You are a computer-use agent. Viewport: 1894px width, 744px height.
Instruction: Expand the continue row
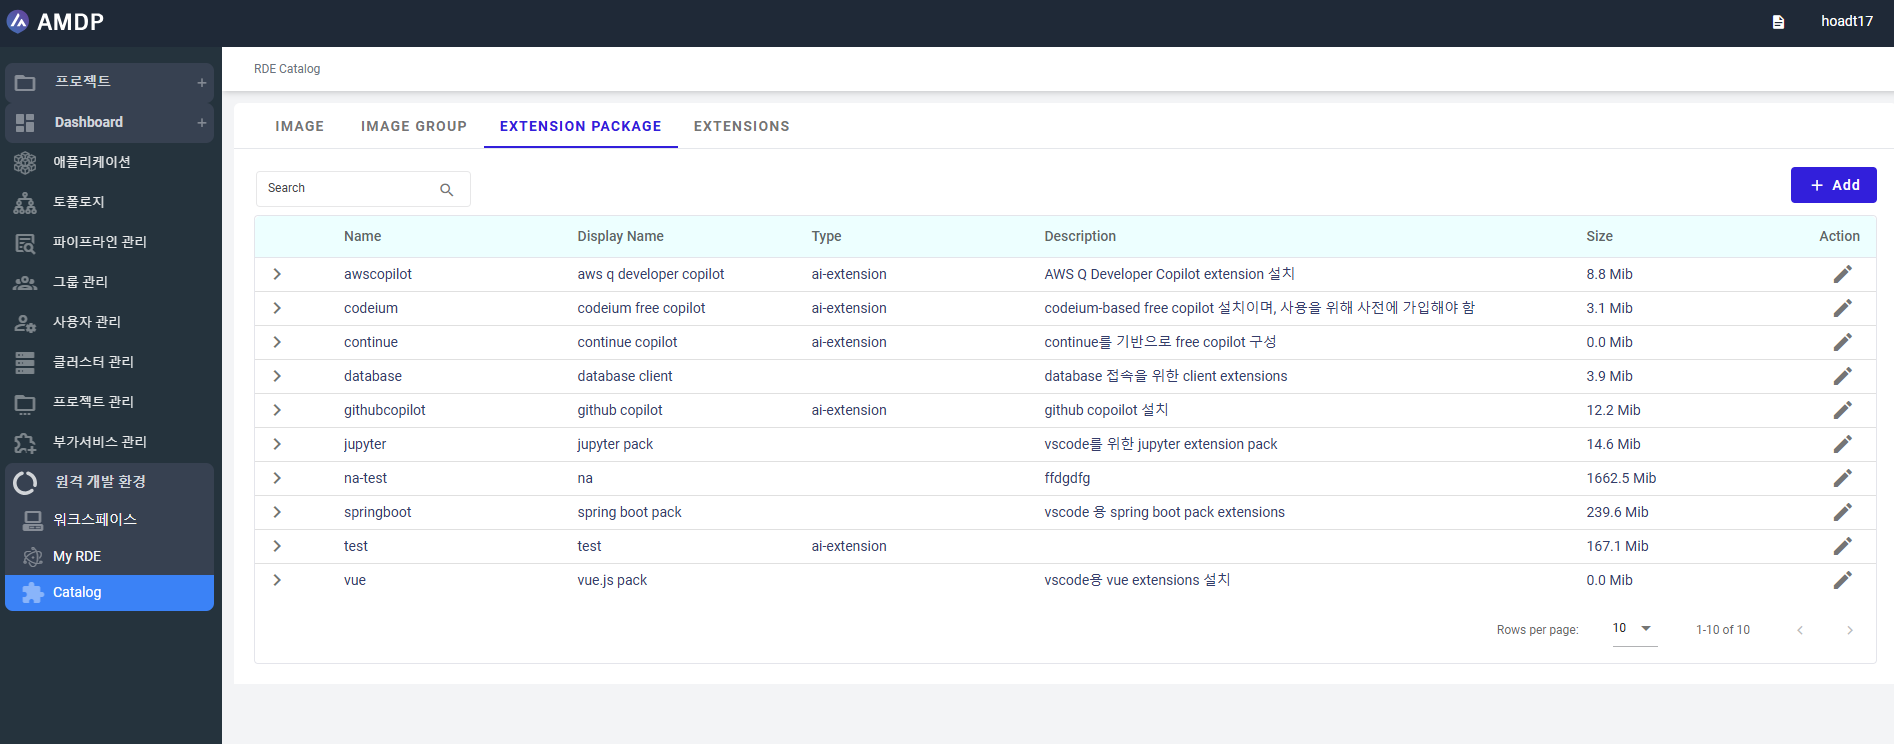[277, 342]
